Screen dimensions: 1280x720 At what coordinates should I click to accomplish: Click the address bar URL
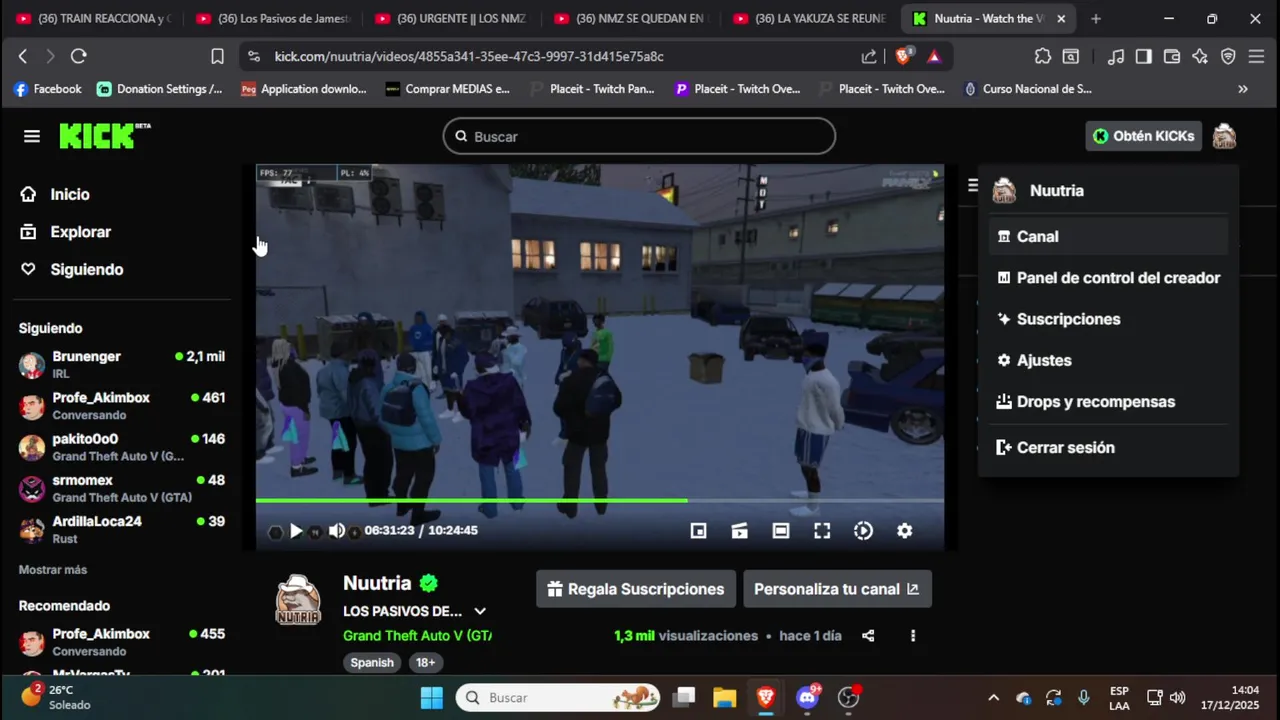[x=469, y=56]
